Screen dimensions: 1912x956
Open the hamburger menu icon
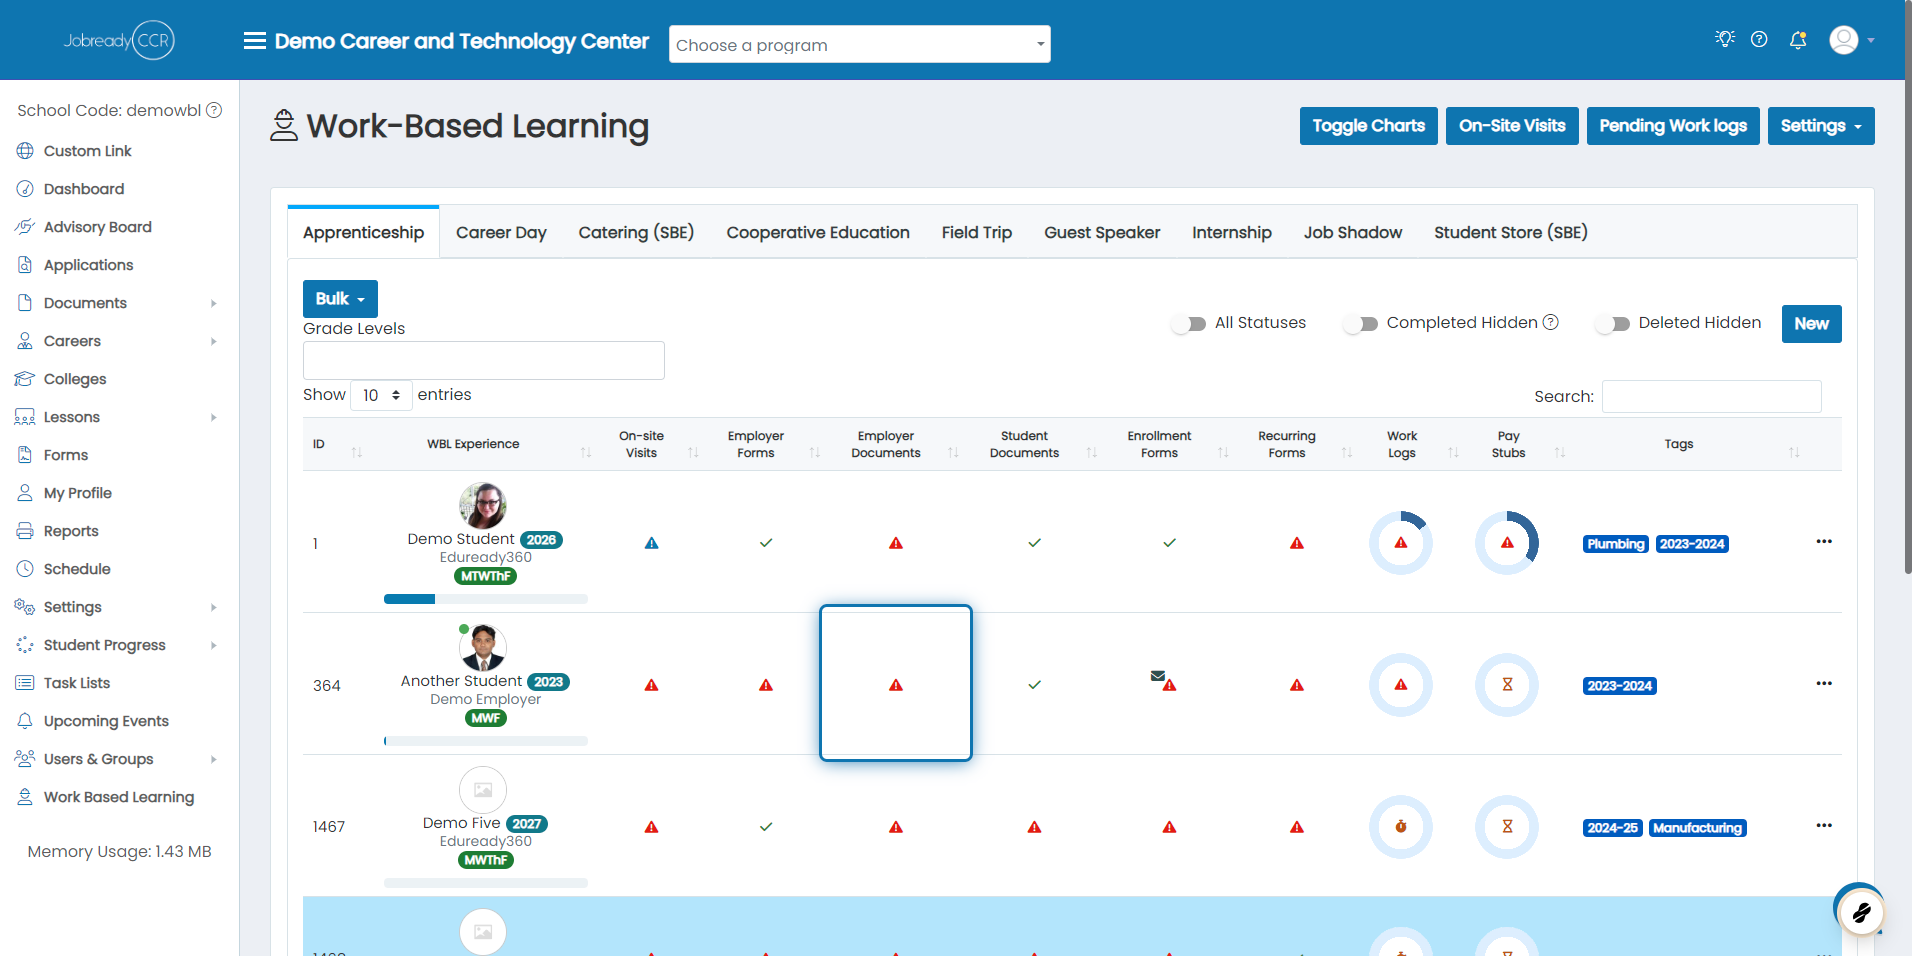coord(255,41)
